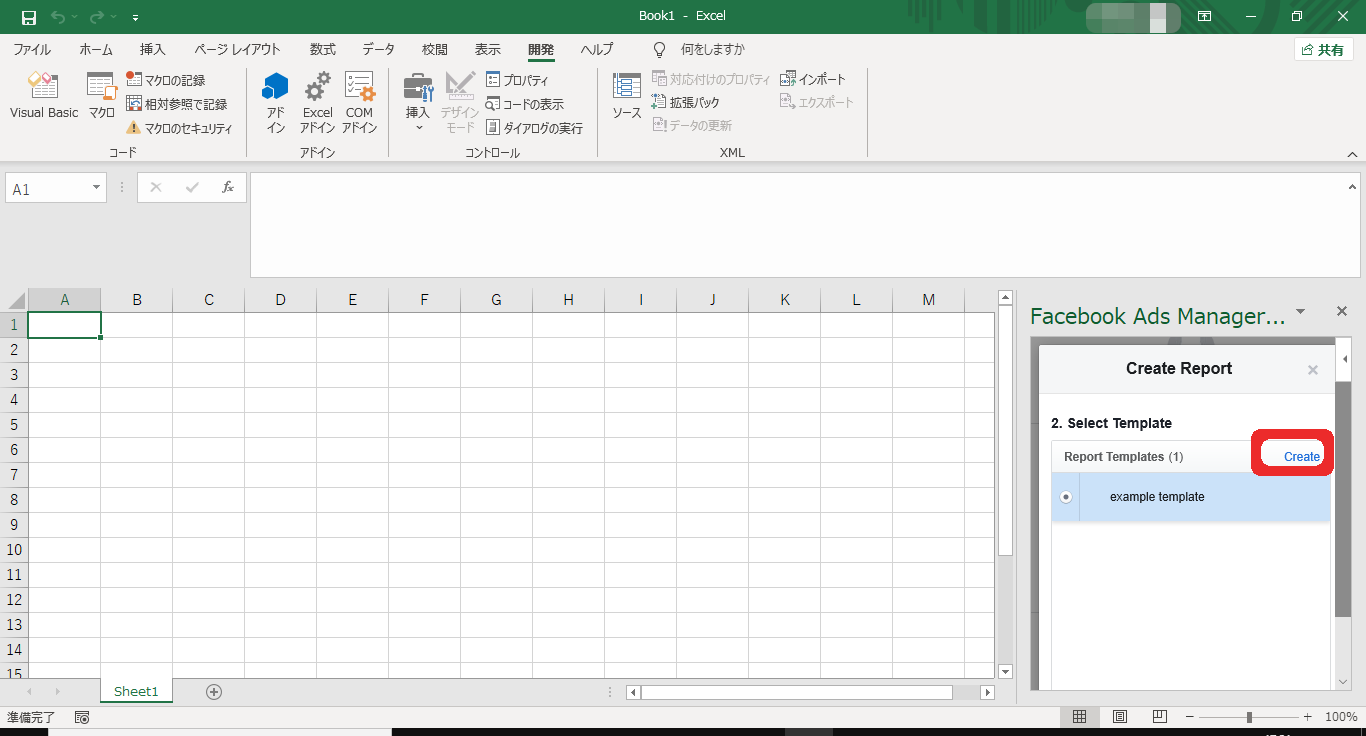Add a new sheet

click(214, 691)
